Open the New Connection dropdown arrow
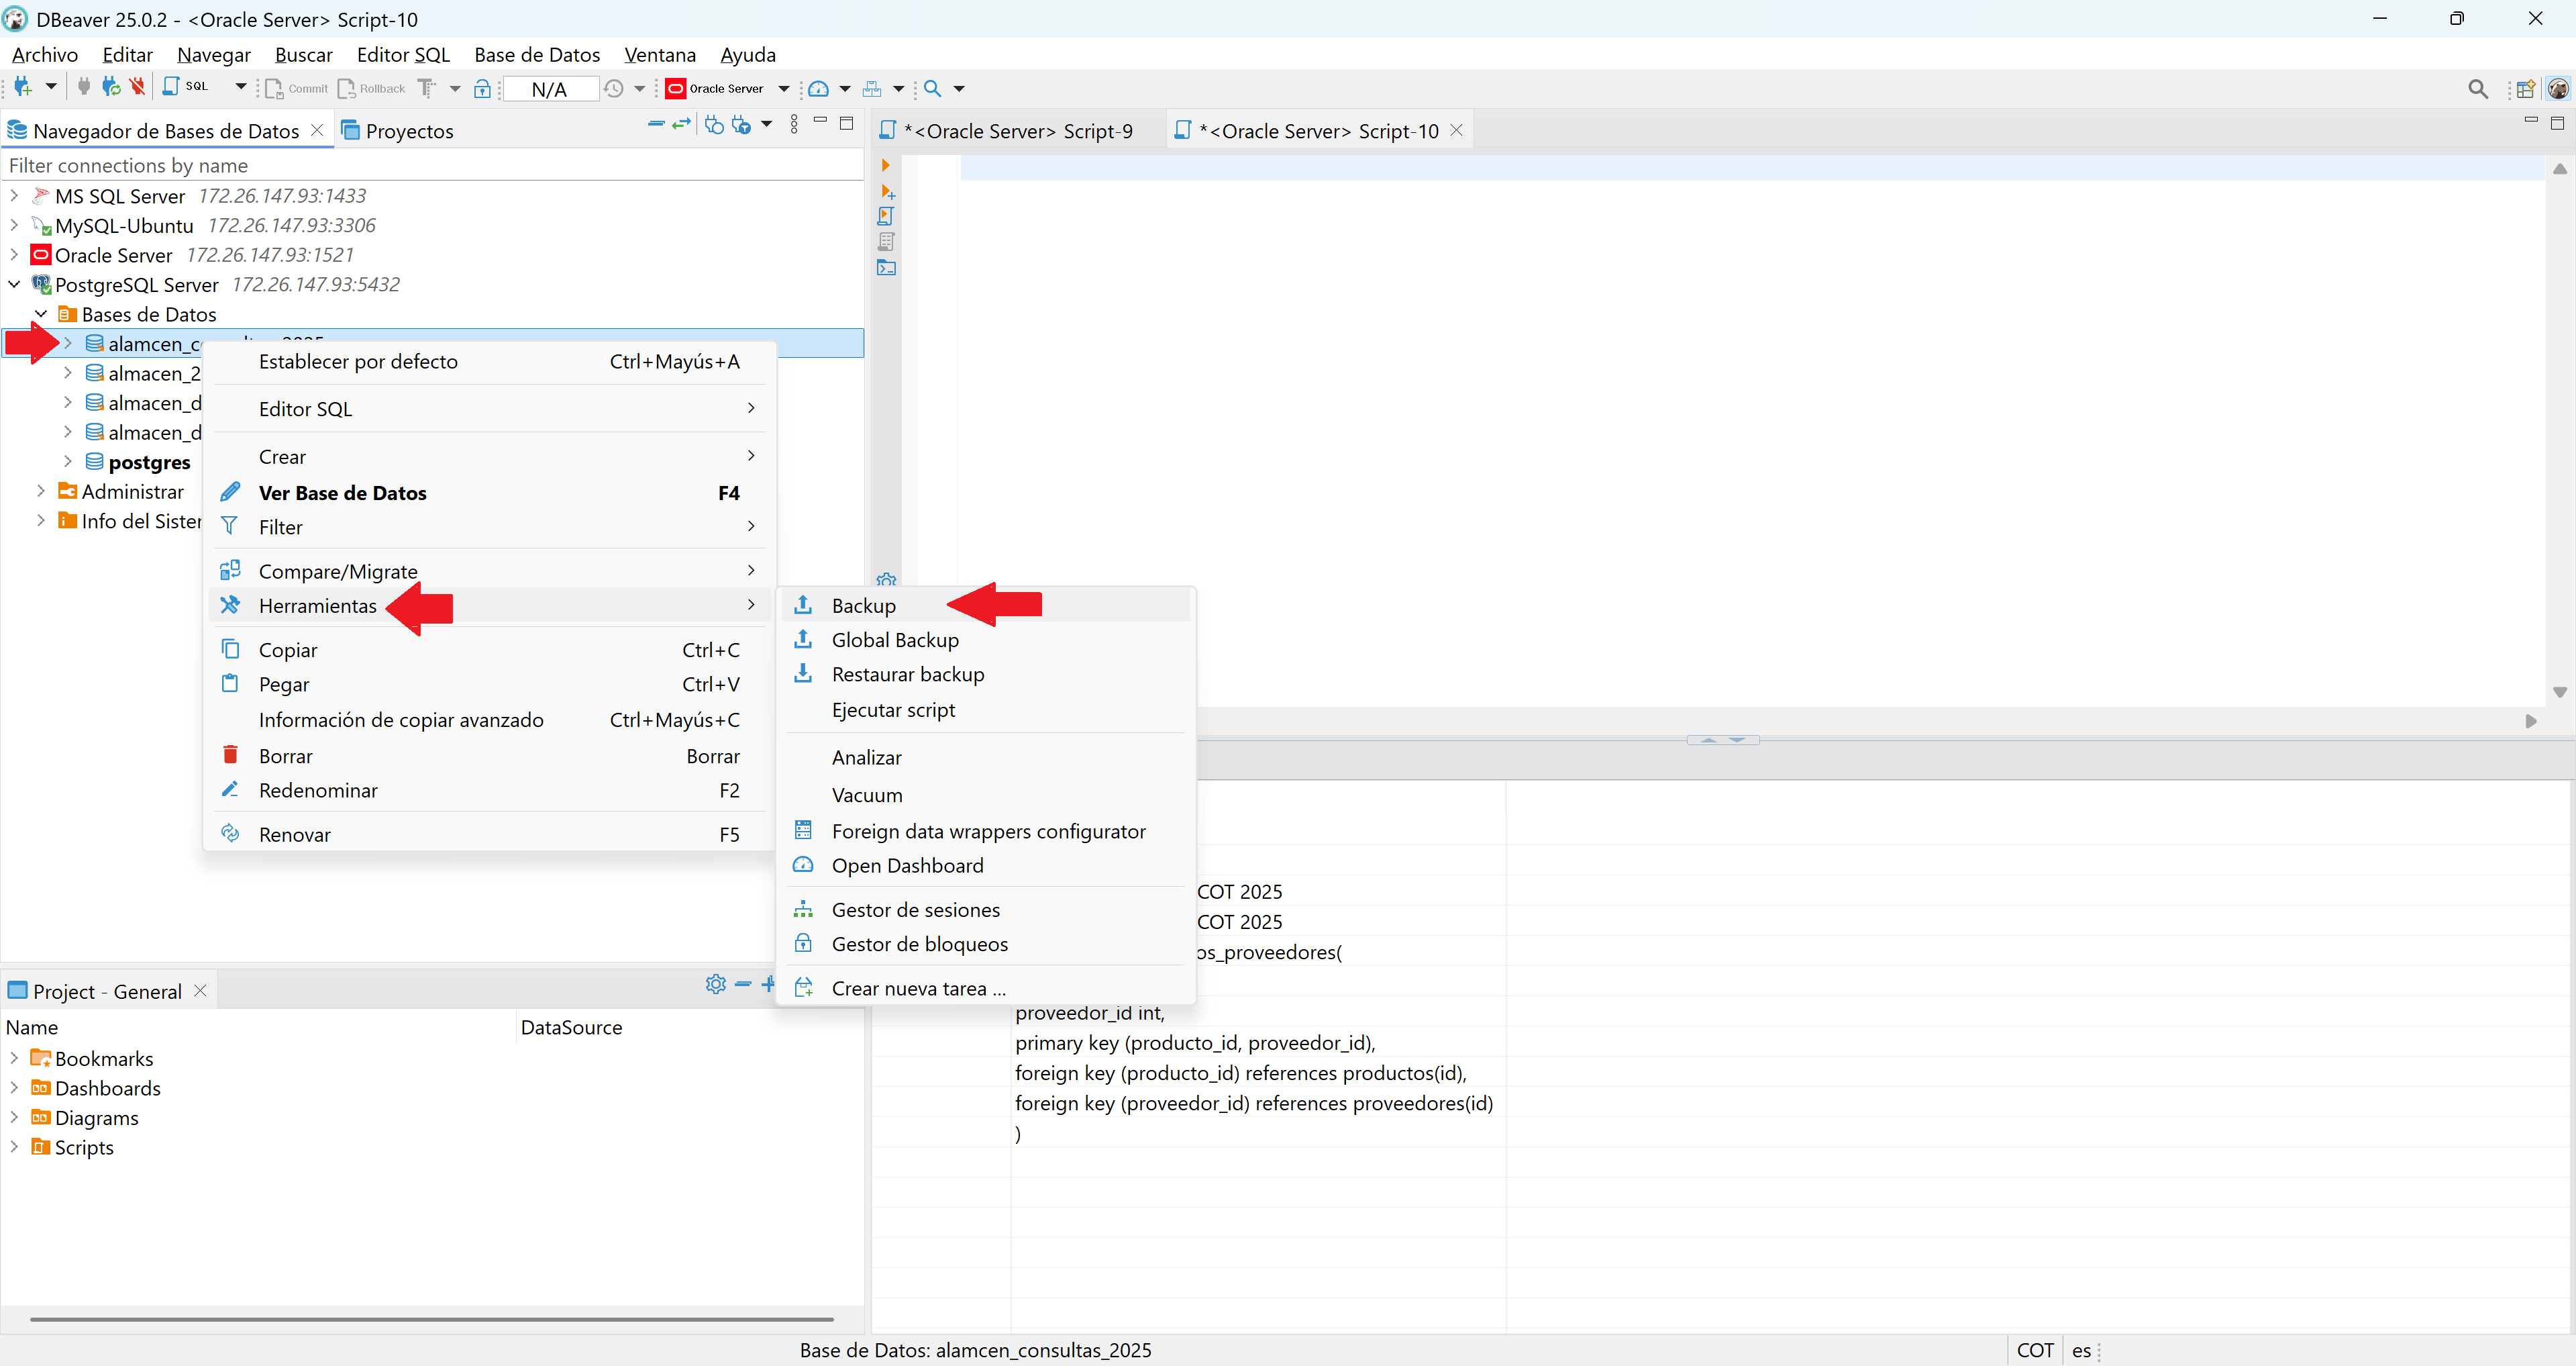Screen dimensions: 2576x1366 [x=51, y=87]
